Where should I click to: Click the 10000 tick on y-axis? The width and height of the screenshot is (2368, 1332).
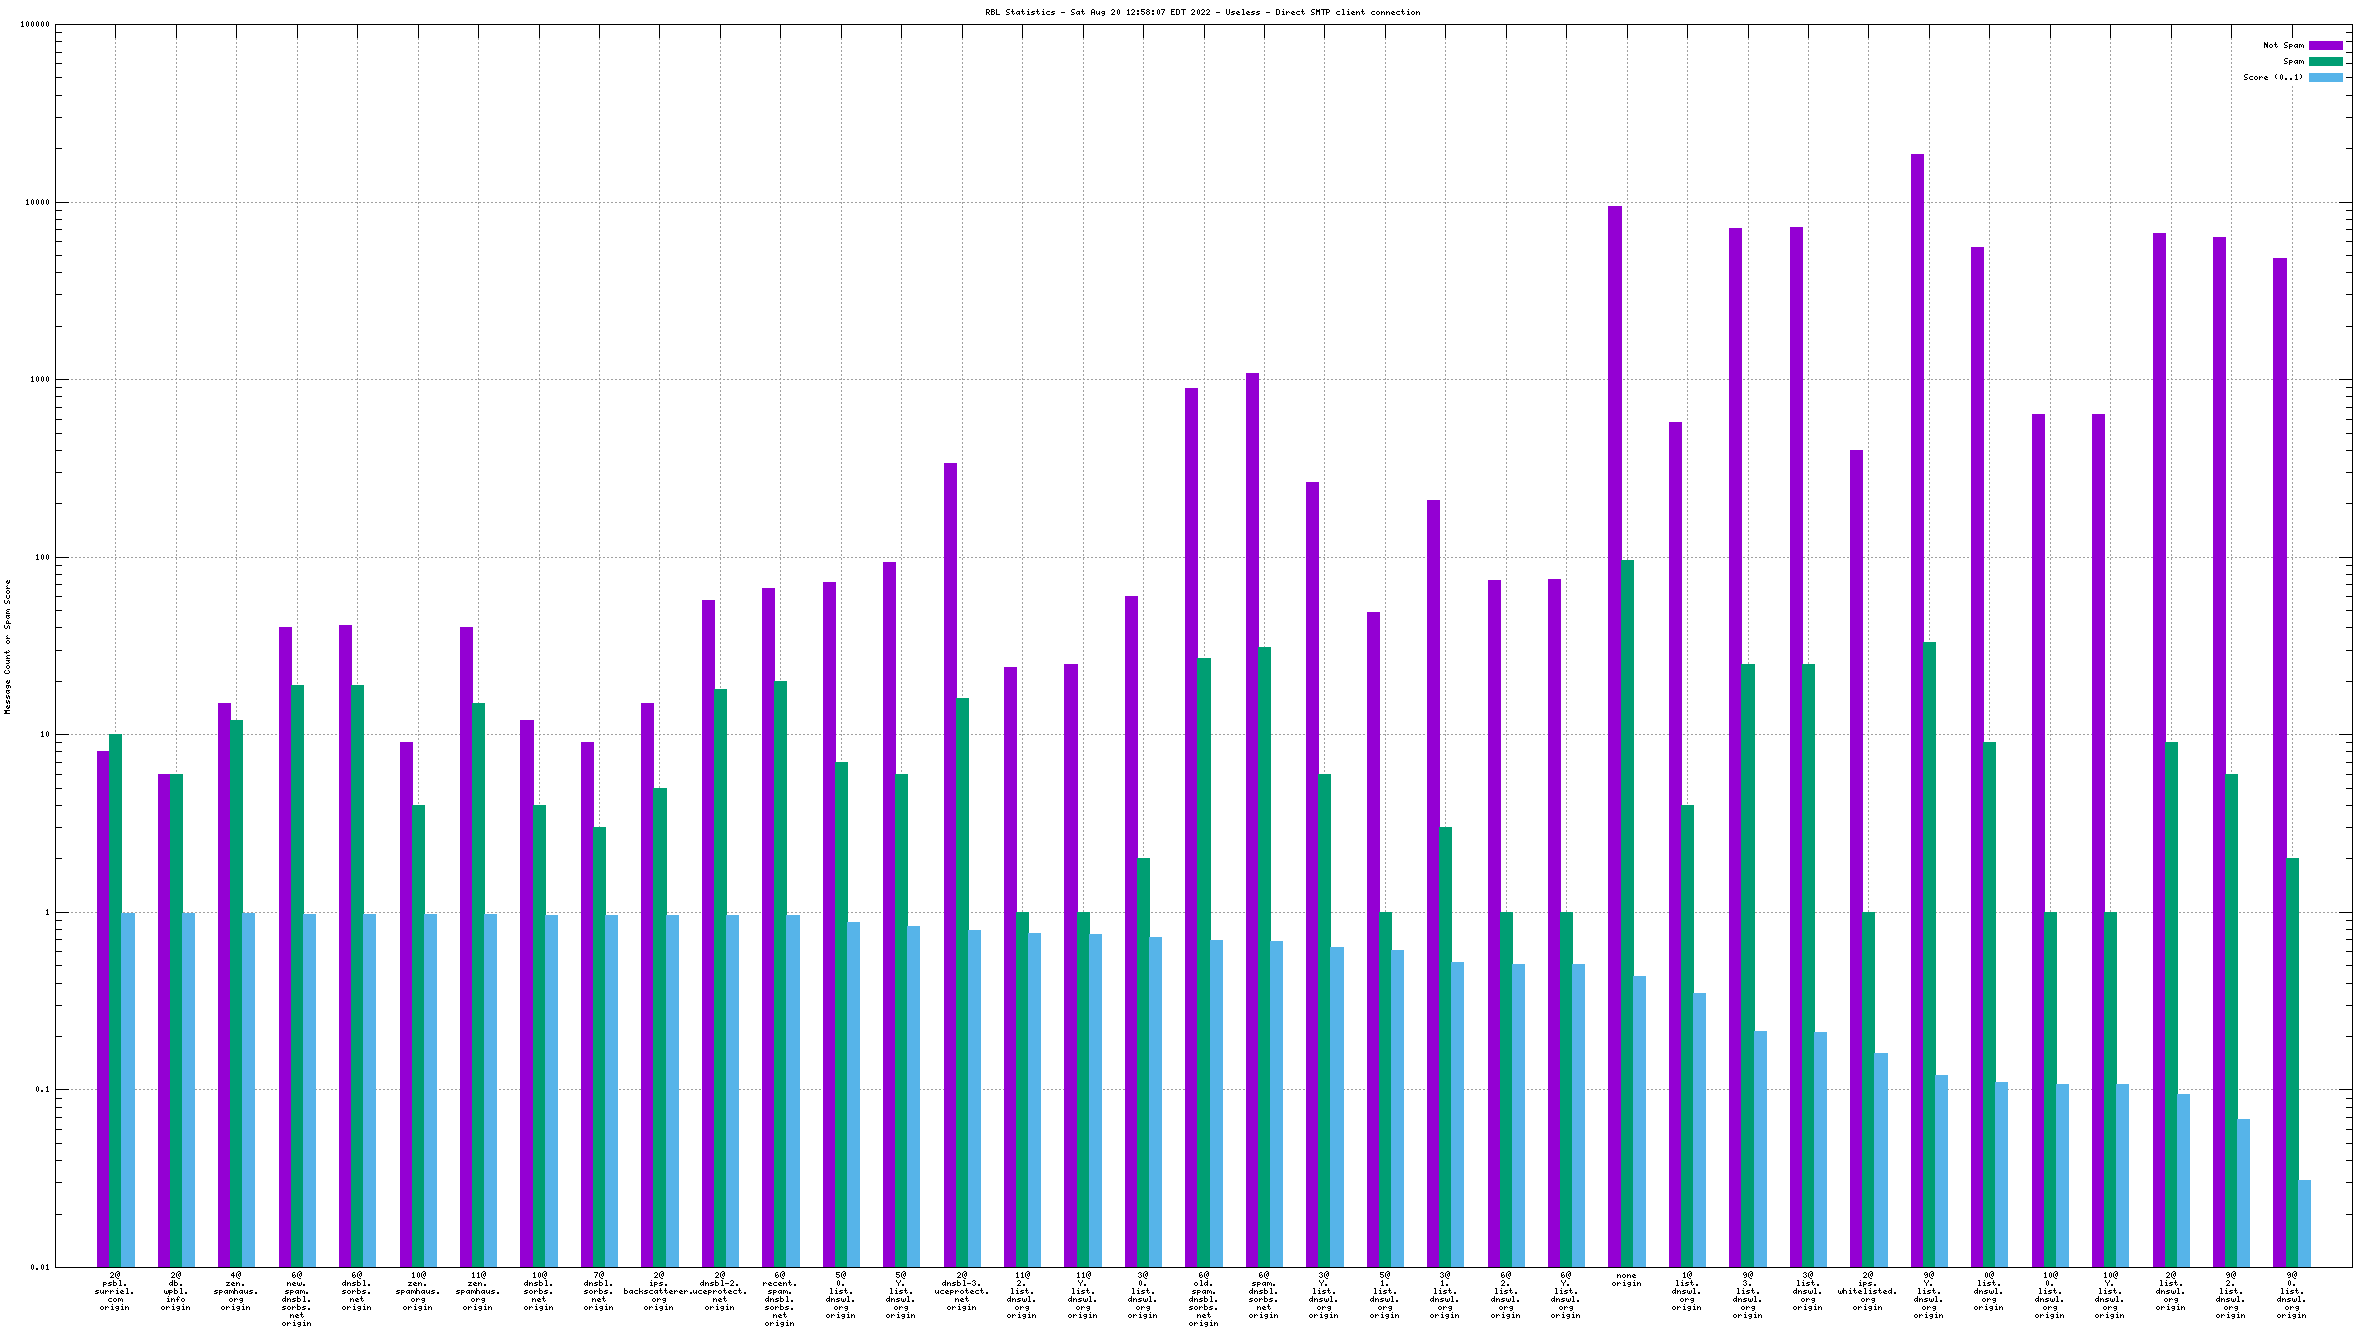36,203
